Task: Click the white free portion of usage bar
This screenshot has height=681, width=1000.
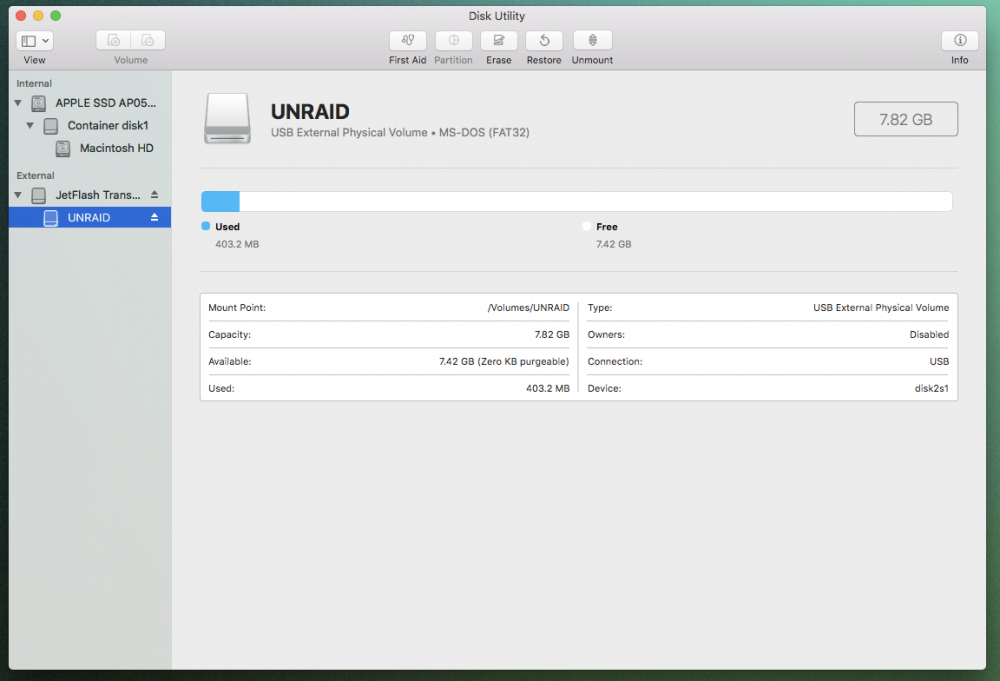Action: pyautogui.click(x=596, y=201)
